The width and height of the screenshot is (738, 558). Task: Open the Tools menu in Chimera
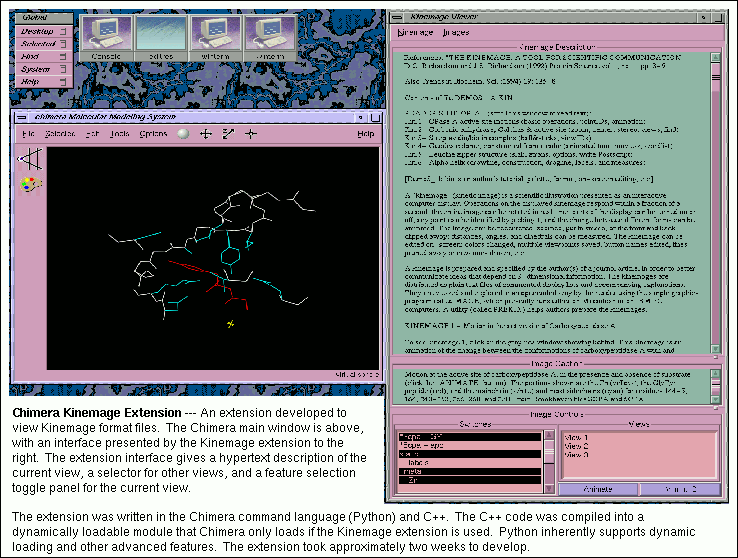coord(119,134)
